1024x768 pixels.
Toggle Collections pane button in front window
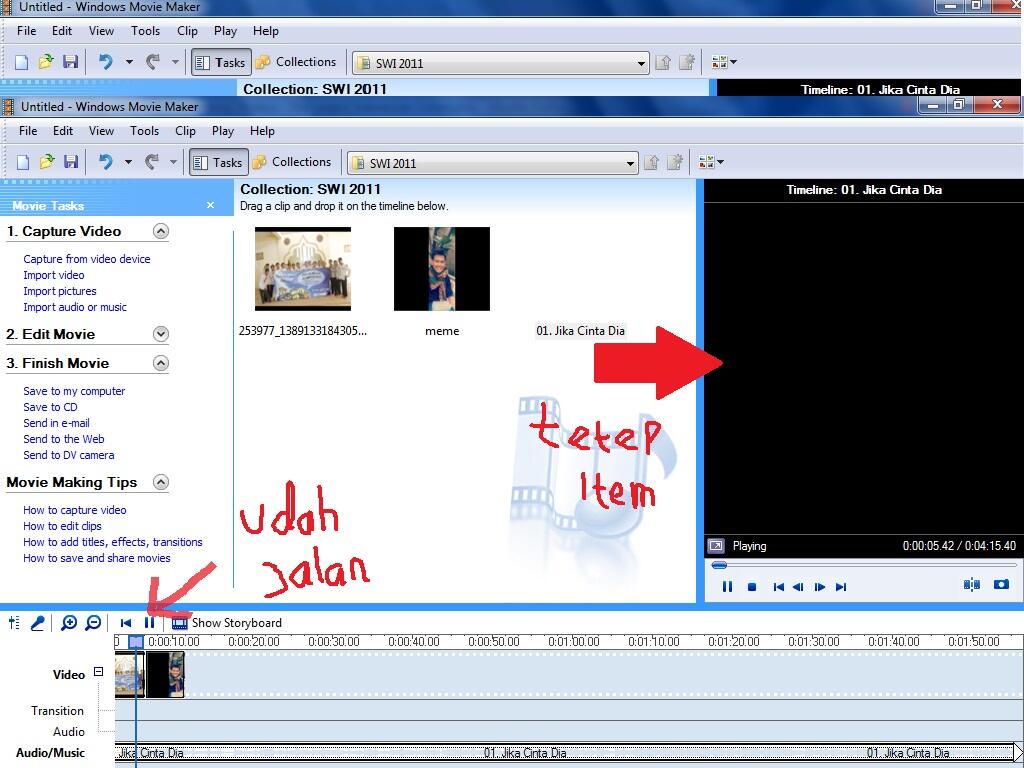(292, 162)
